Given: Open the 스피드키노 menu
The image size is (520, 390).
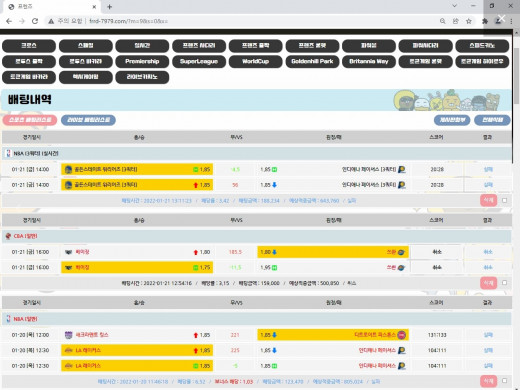Looking at the screenshot, I should click(482, 46).
